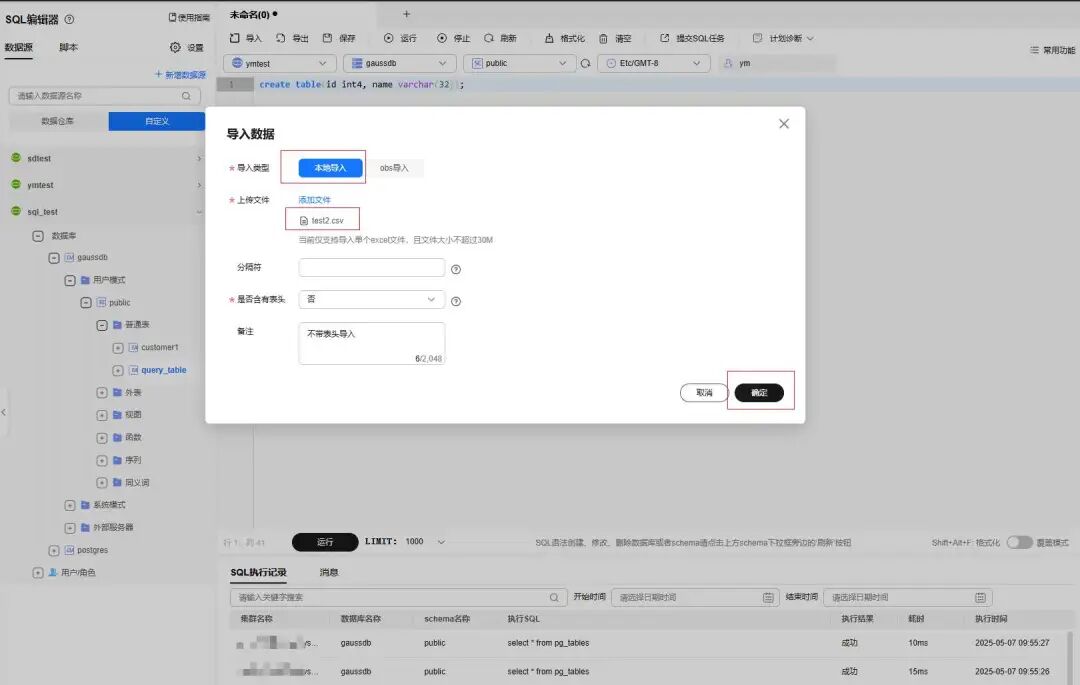Select obs导入 import type
Screen dimensions: 1080x685
click(394, 168)
